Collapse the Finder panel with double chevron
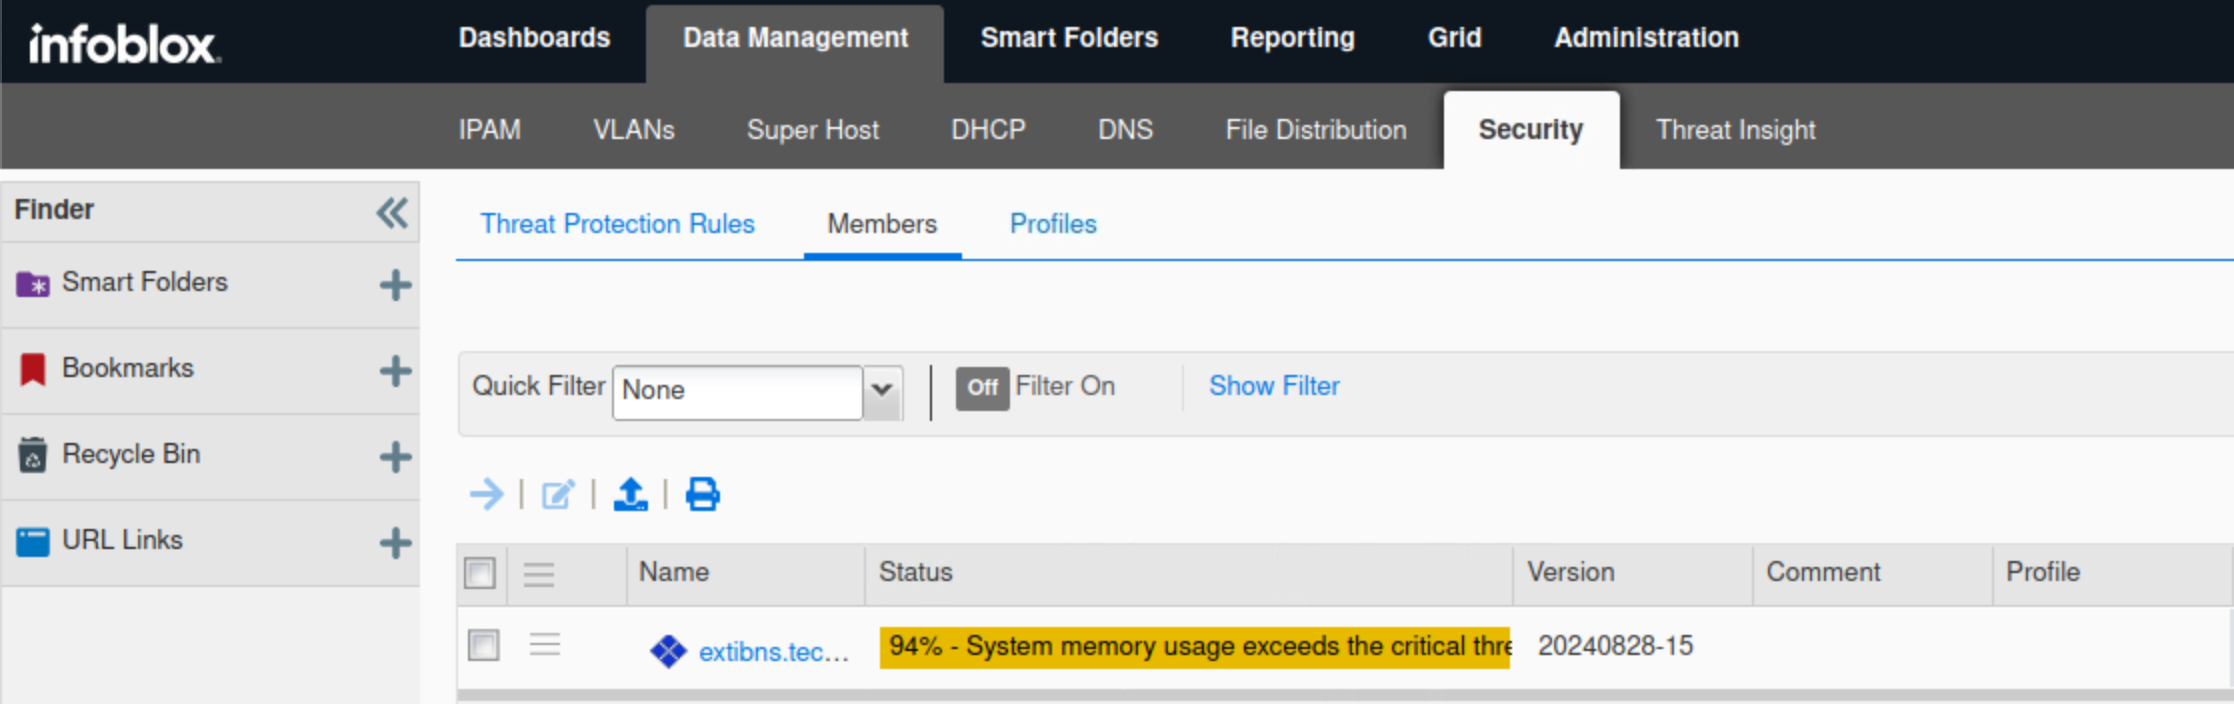Image resolution: width=2234 pixels, height=704 pixels. (x=392, y=212)
